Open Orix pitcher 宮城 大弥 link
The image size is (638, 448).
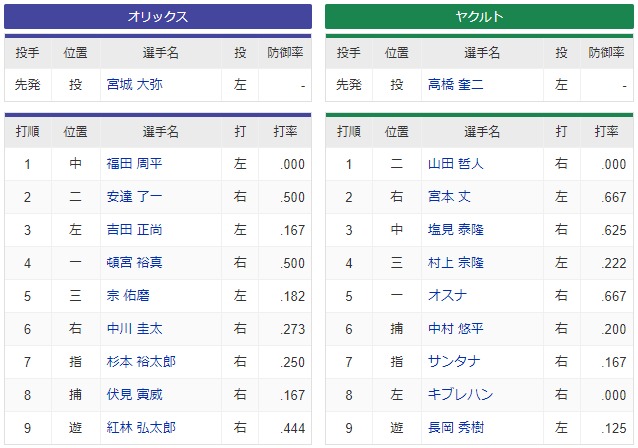tap(134, 85)
